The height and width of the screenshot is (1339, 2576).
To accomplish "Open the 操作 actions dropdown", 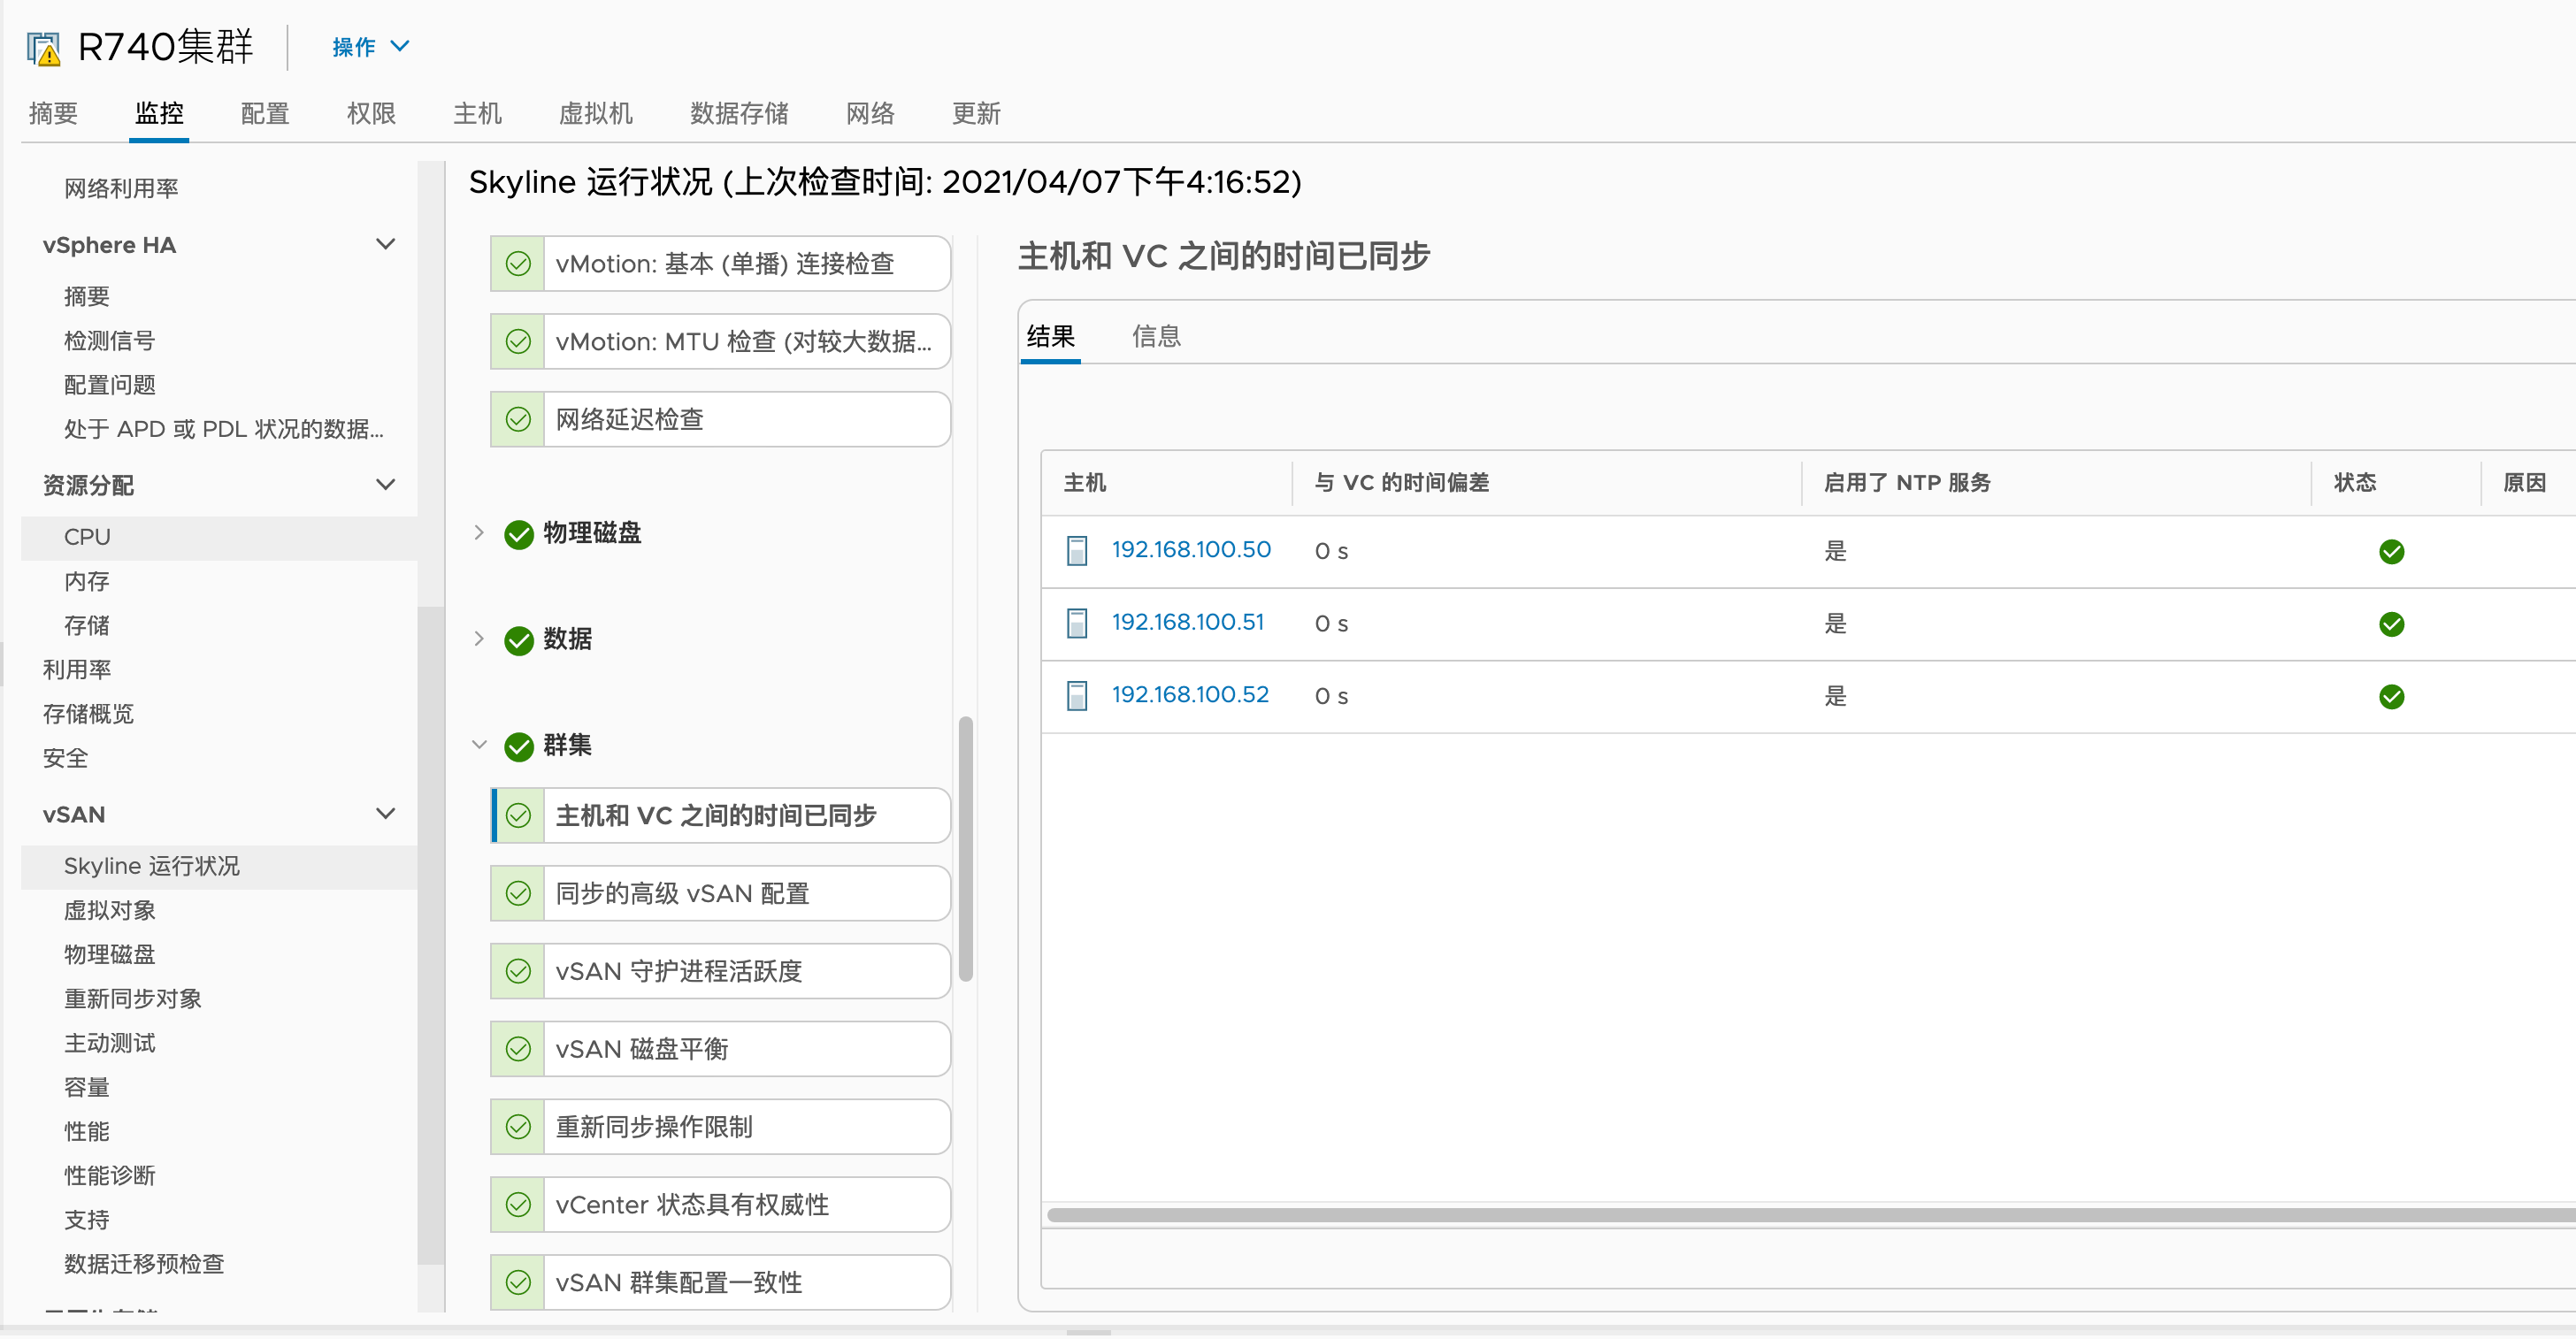I will coord(370,47).
